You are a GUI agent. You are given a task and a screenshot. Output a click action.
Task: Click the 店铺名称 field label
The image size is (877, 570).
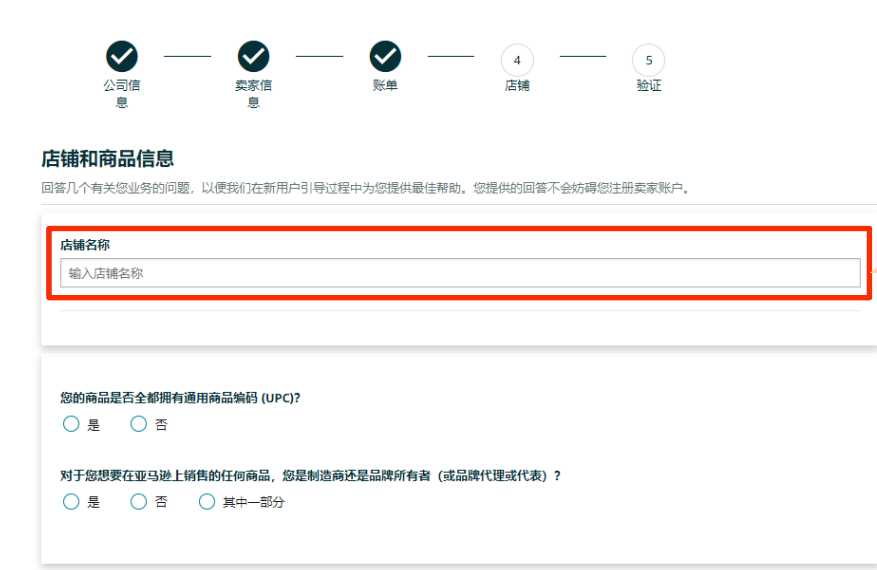pyautogui.click(x=85, y=244)
